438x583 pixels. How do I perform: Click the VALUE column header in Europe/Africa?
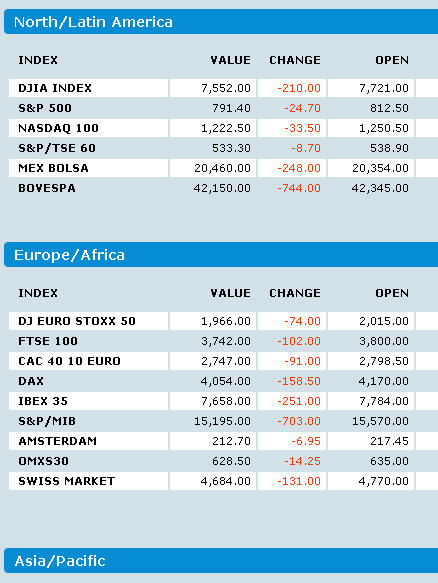coord(231,293)
